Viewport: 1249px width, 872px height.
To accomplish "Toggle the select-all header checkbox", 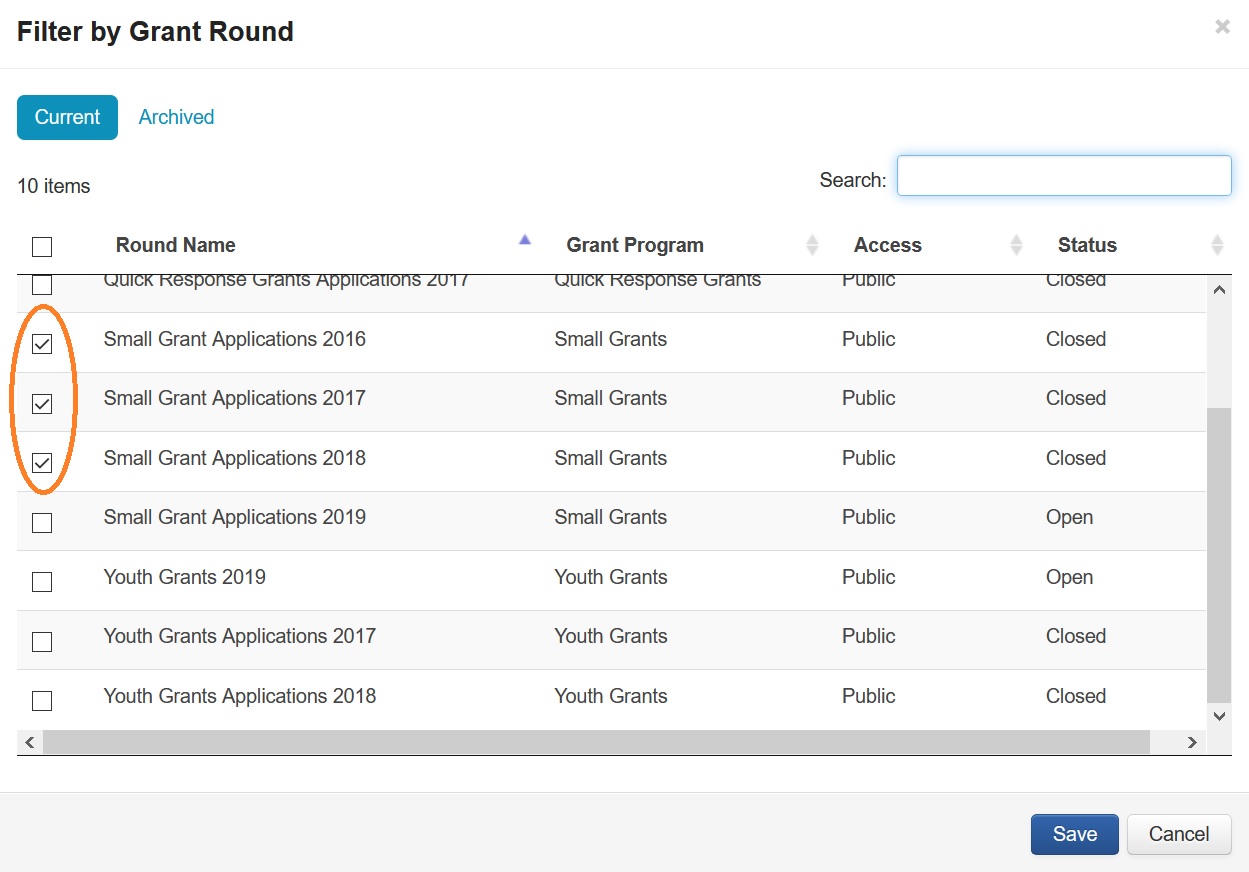I will pyautogui.click(x=42, y=246).
